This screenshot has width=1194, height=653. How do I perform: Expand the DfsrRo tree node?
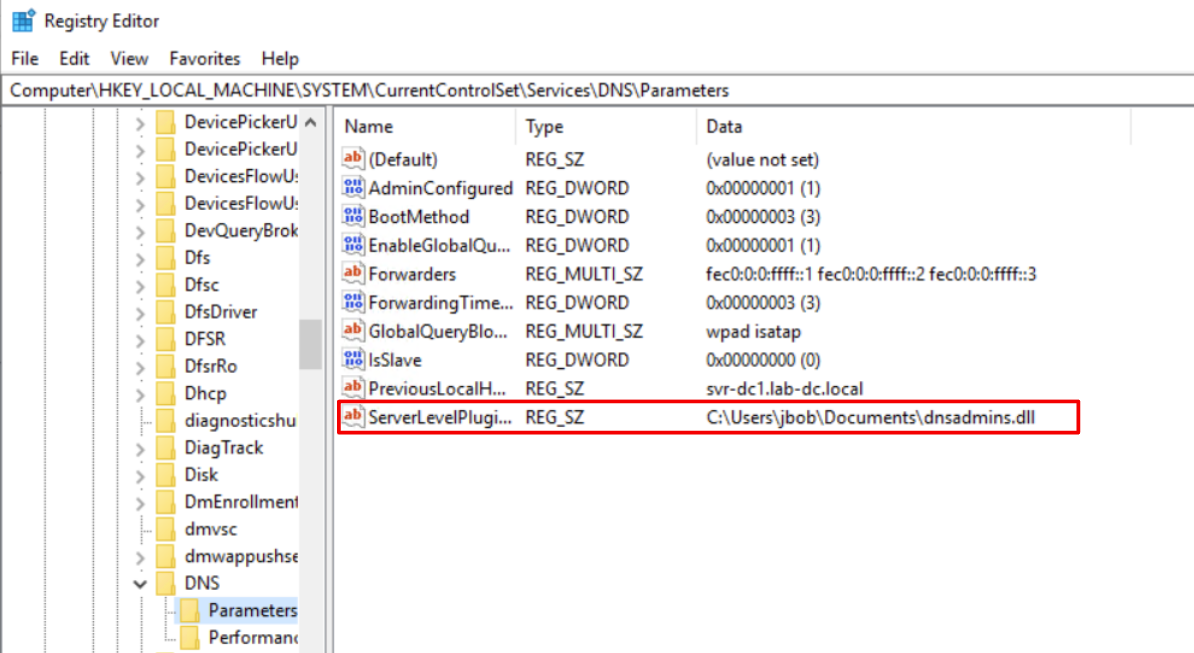(140, 367)
